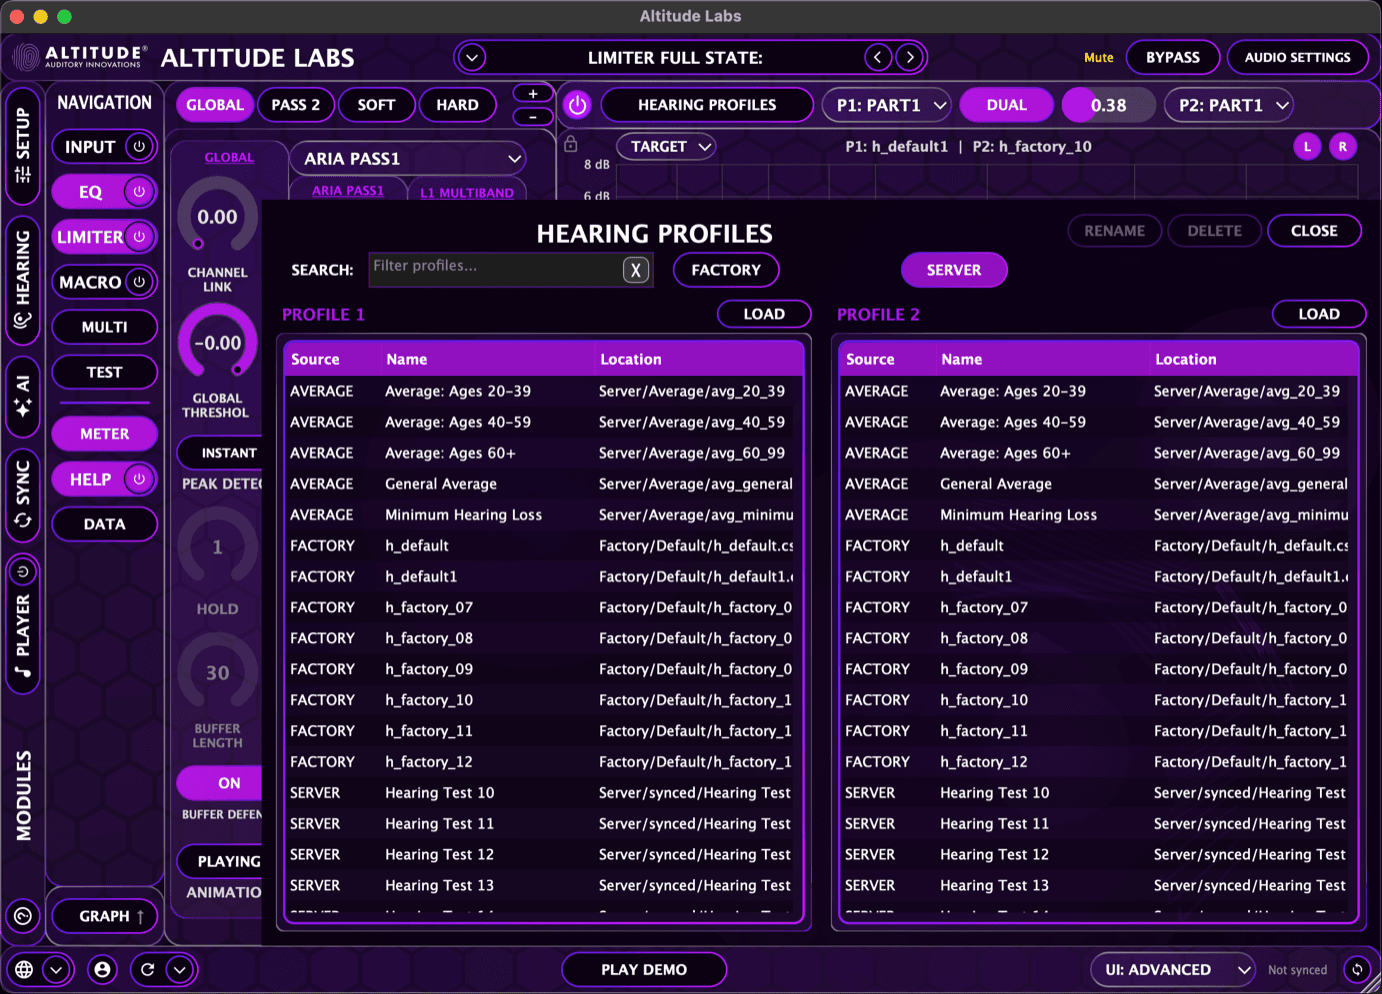
Task: Expand the ARIA PASS1 preset dropdown
Action: [x=408, y=158]
